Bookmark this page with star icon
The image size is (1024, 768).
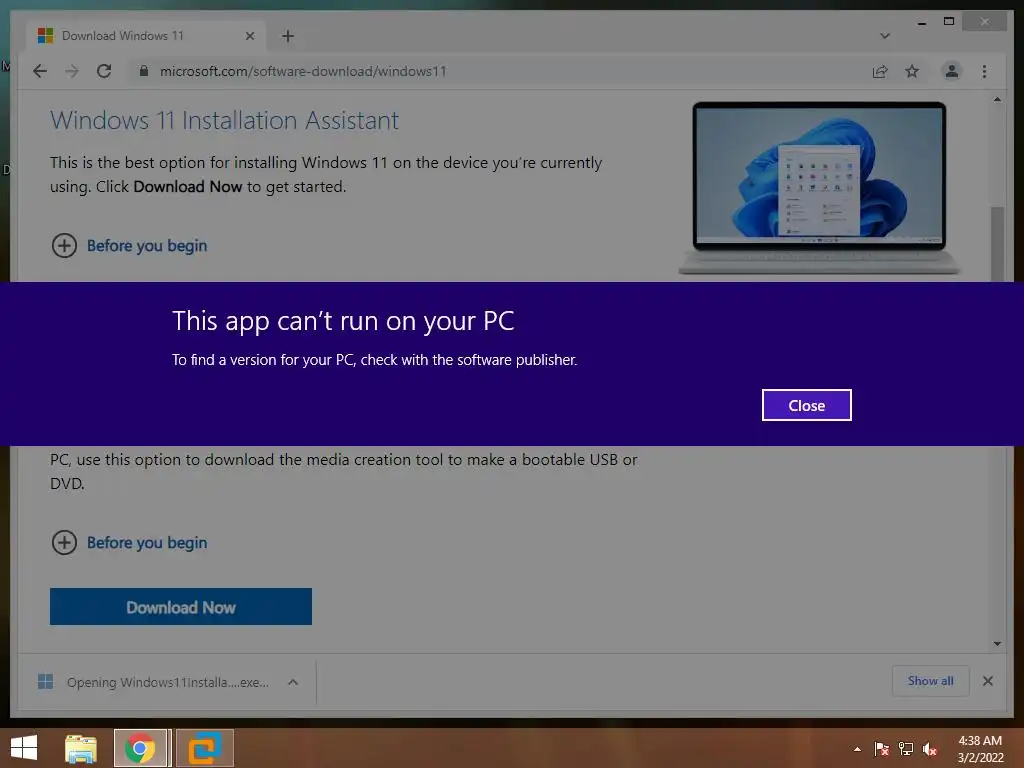pos(912,71)
